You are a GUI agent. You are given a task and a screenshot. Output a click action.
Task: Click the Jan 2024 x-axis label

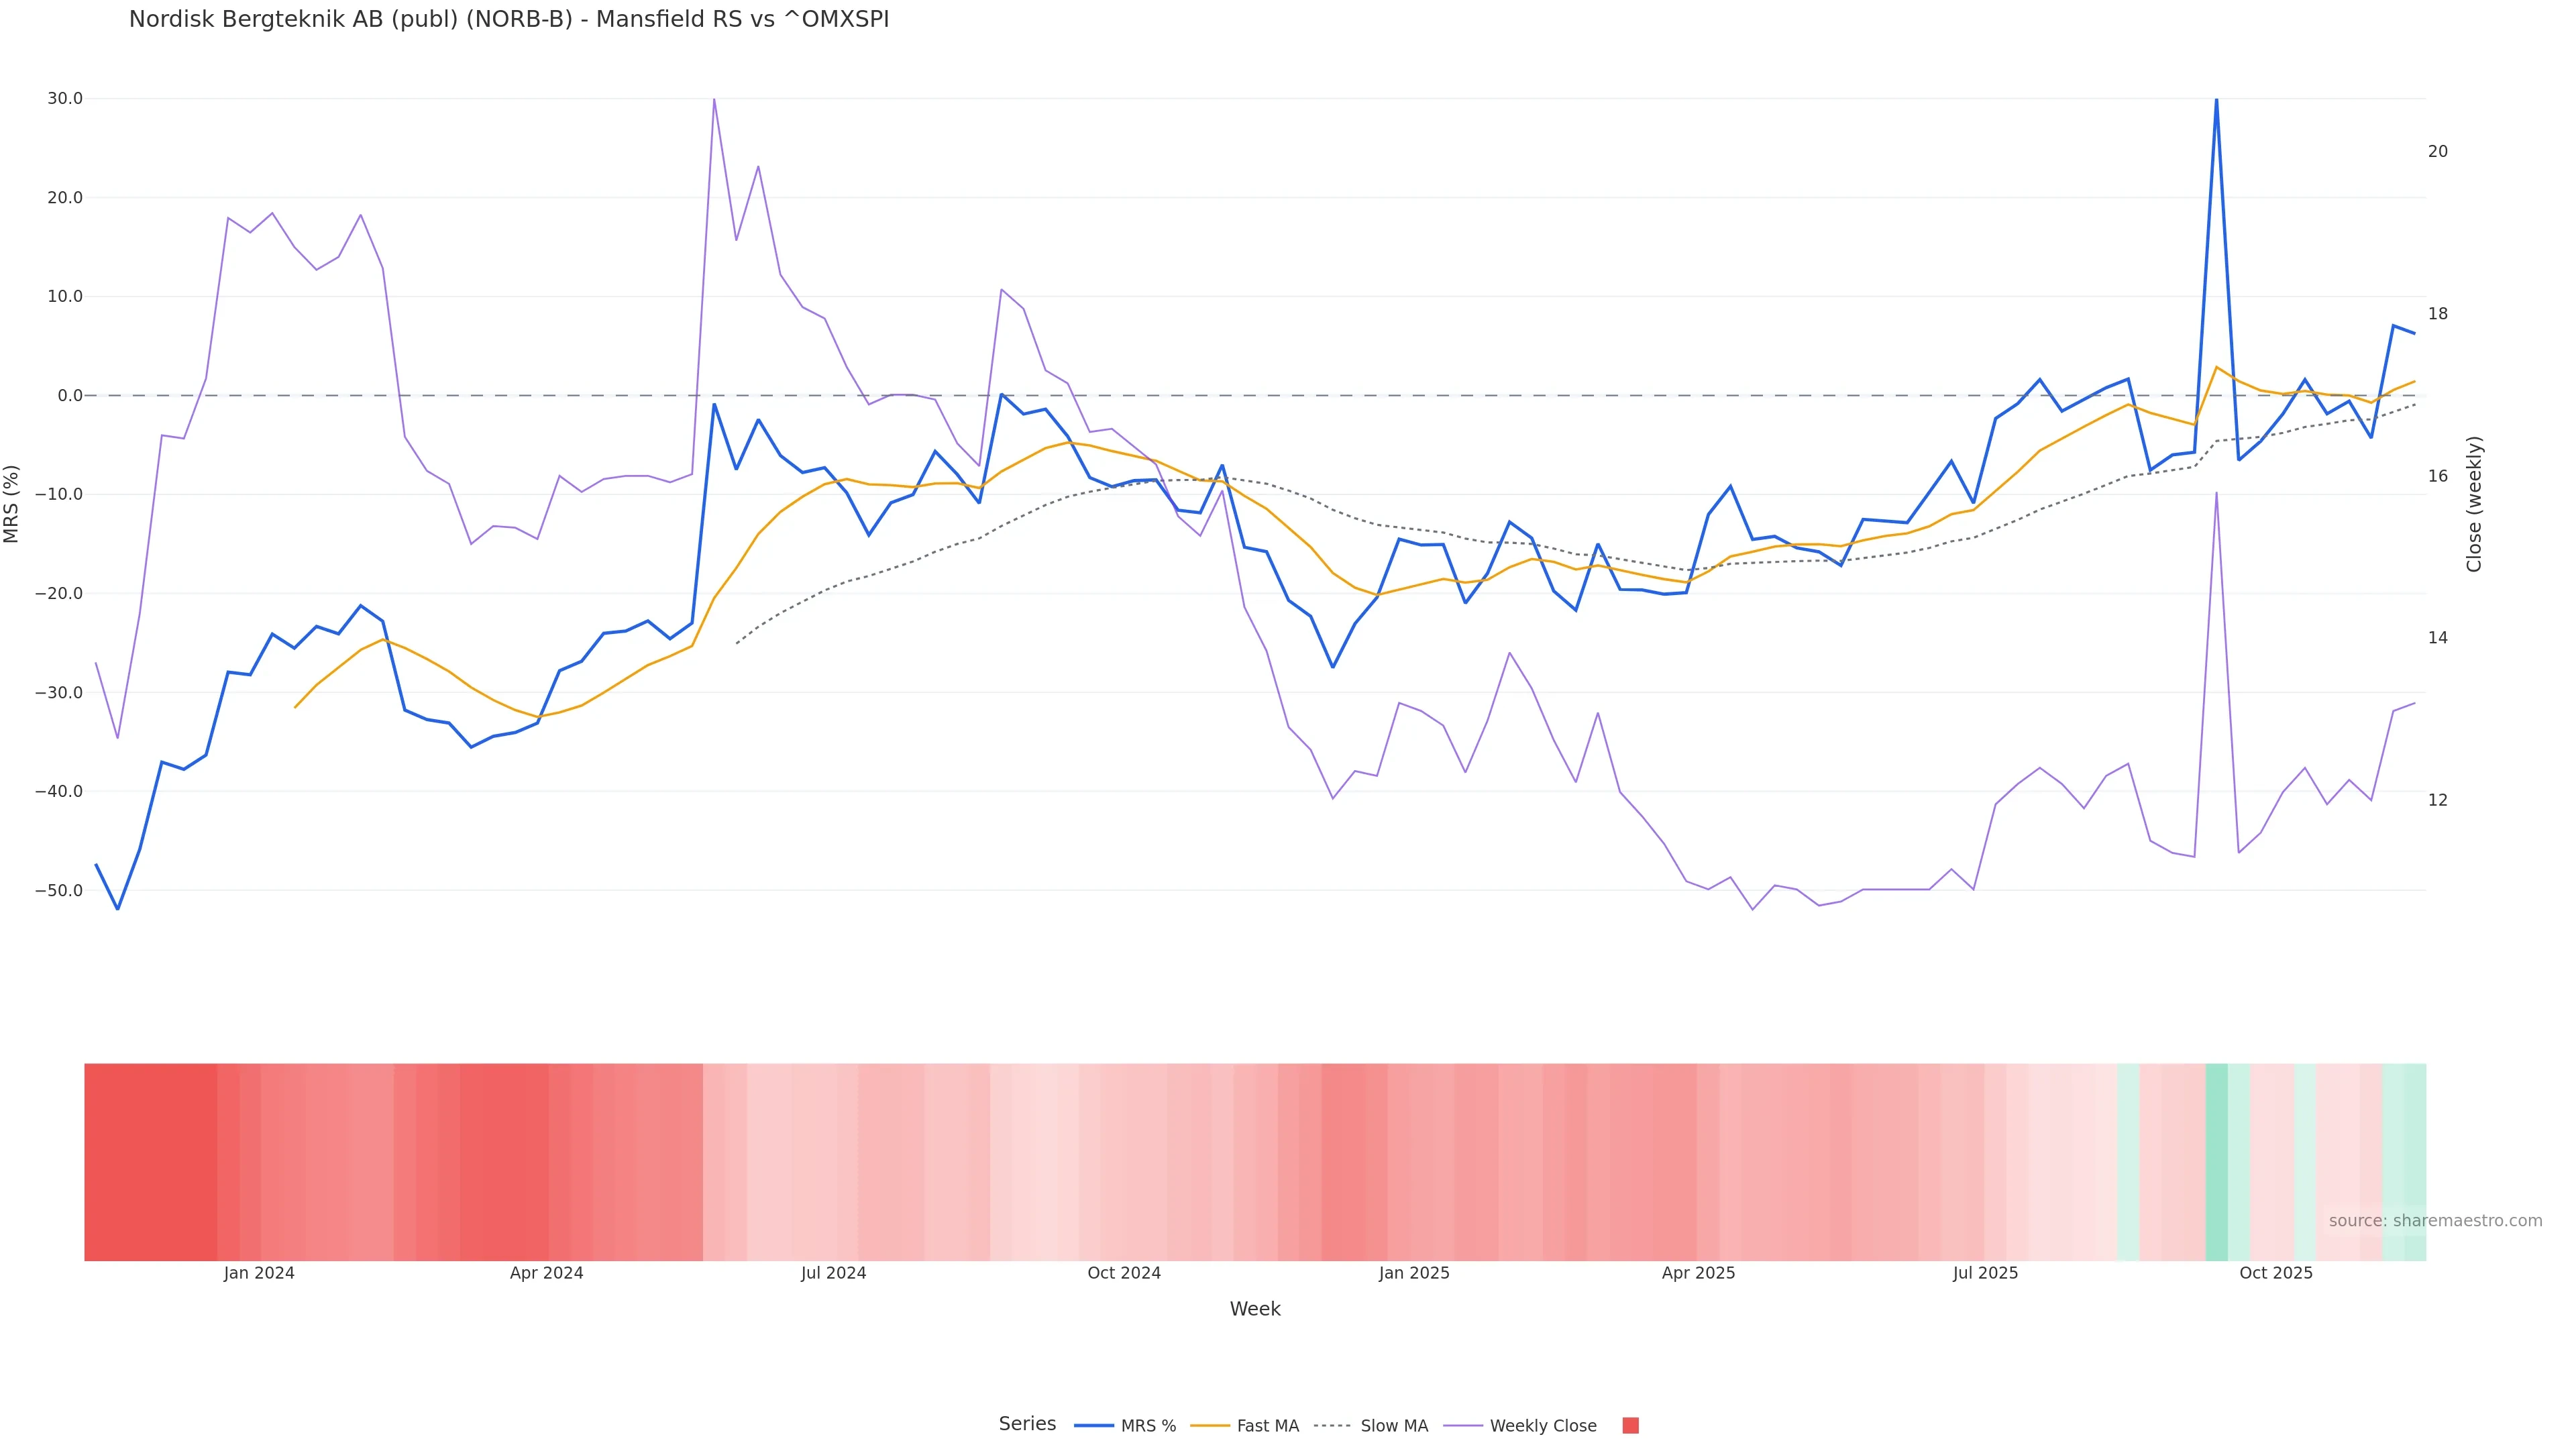(x=259, y=1273)
